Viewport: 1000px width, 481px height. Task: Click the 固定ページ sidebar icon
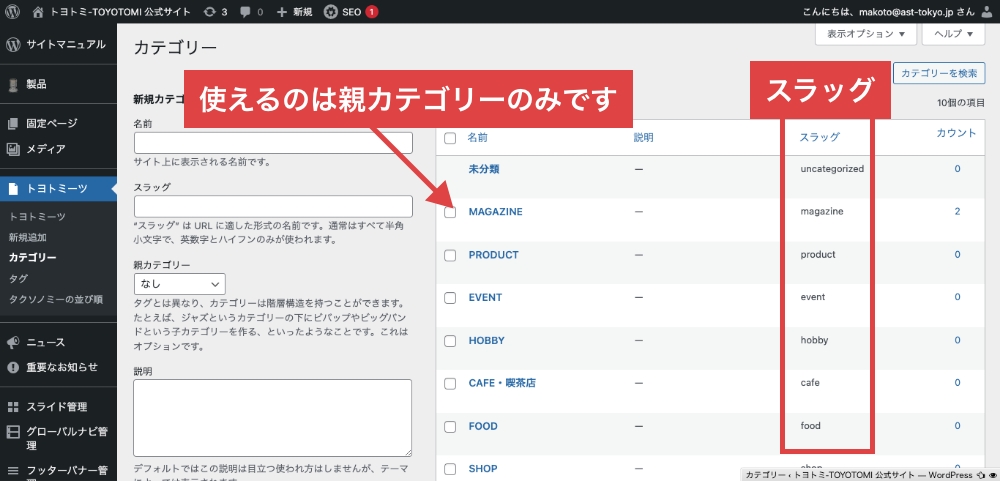pyautogui.click(x=13, y=123)
